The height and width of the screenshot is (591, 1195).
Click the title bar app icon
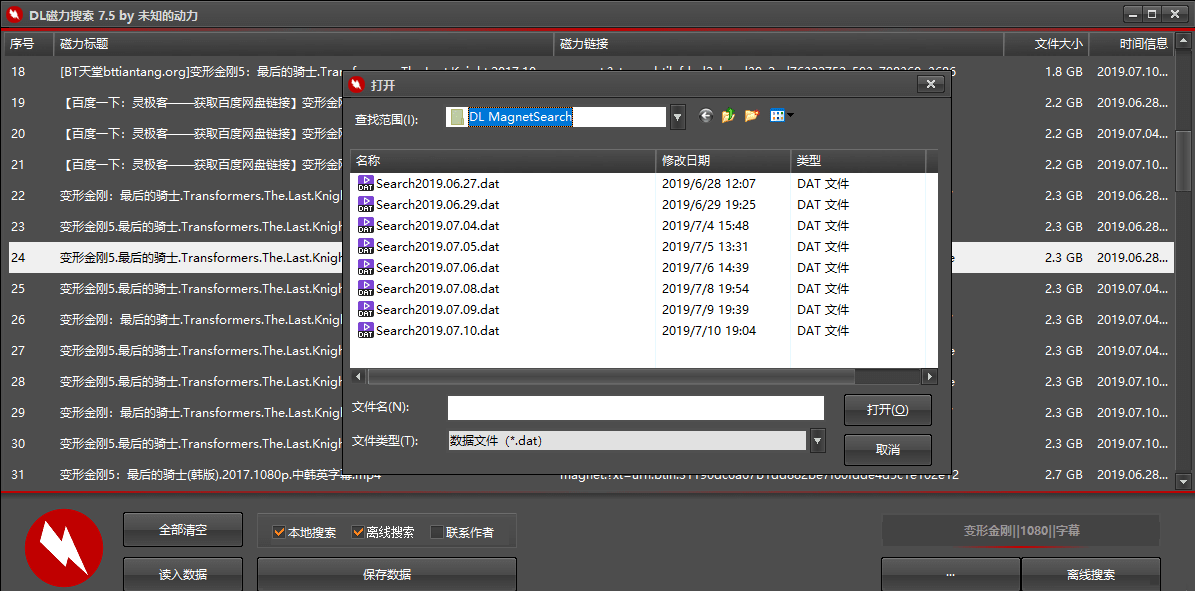coord(14,14)
